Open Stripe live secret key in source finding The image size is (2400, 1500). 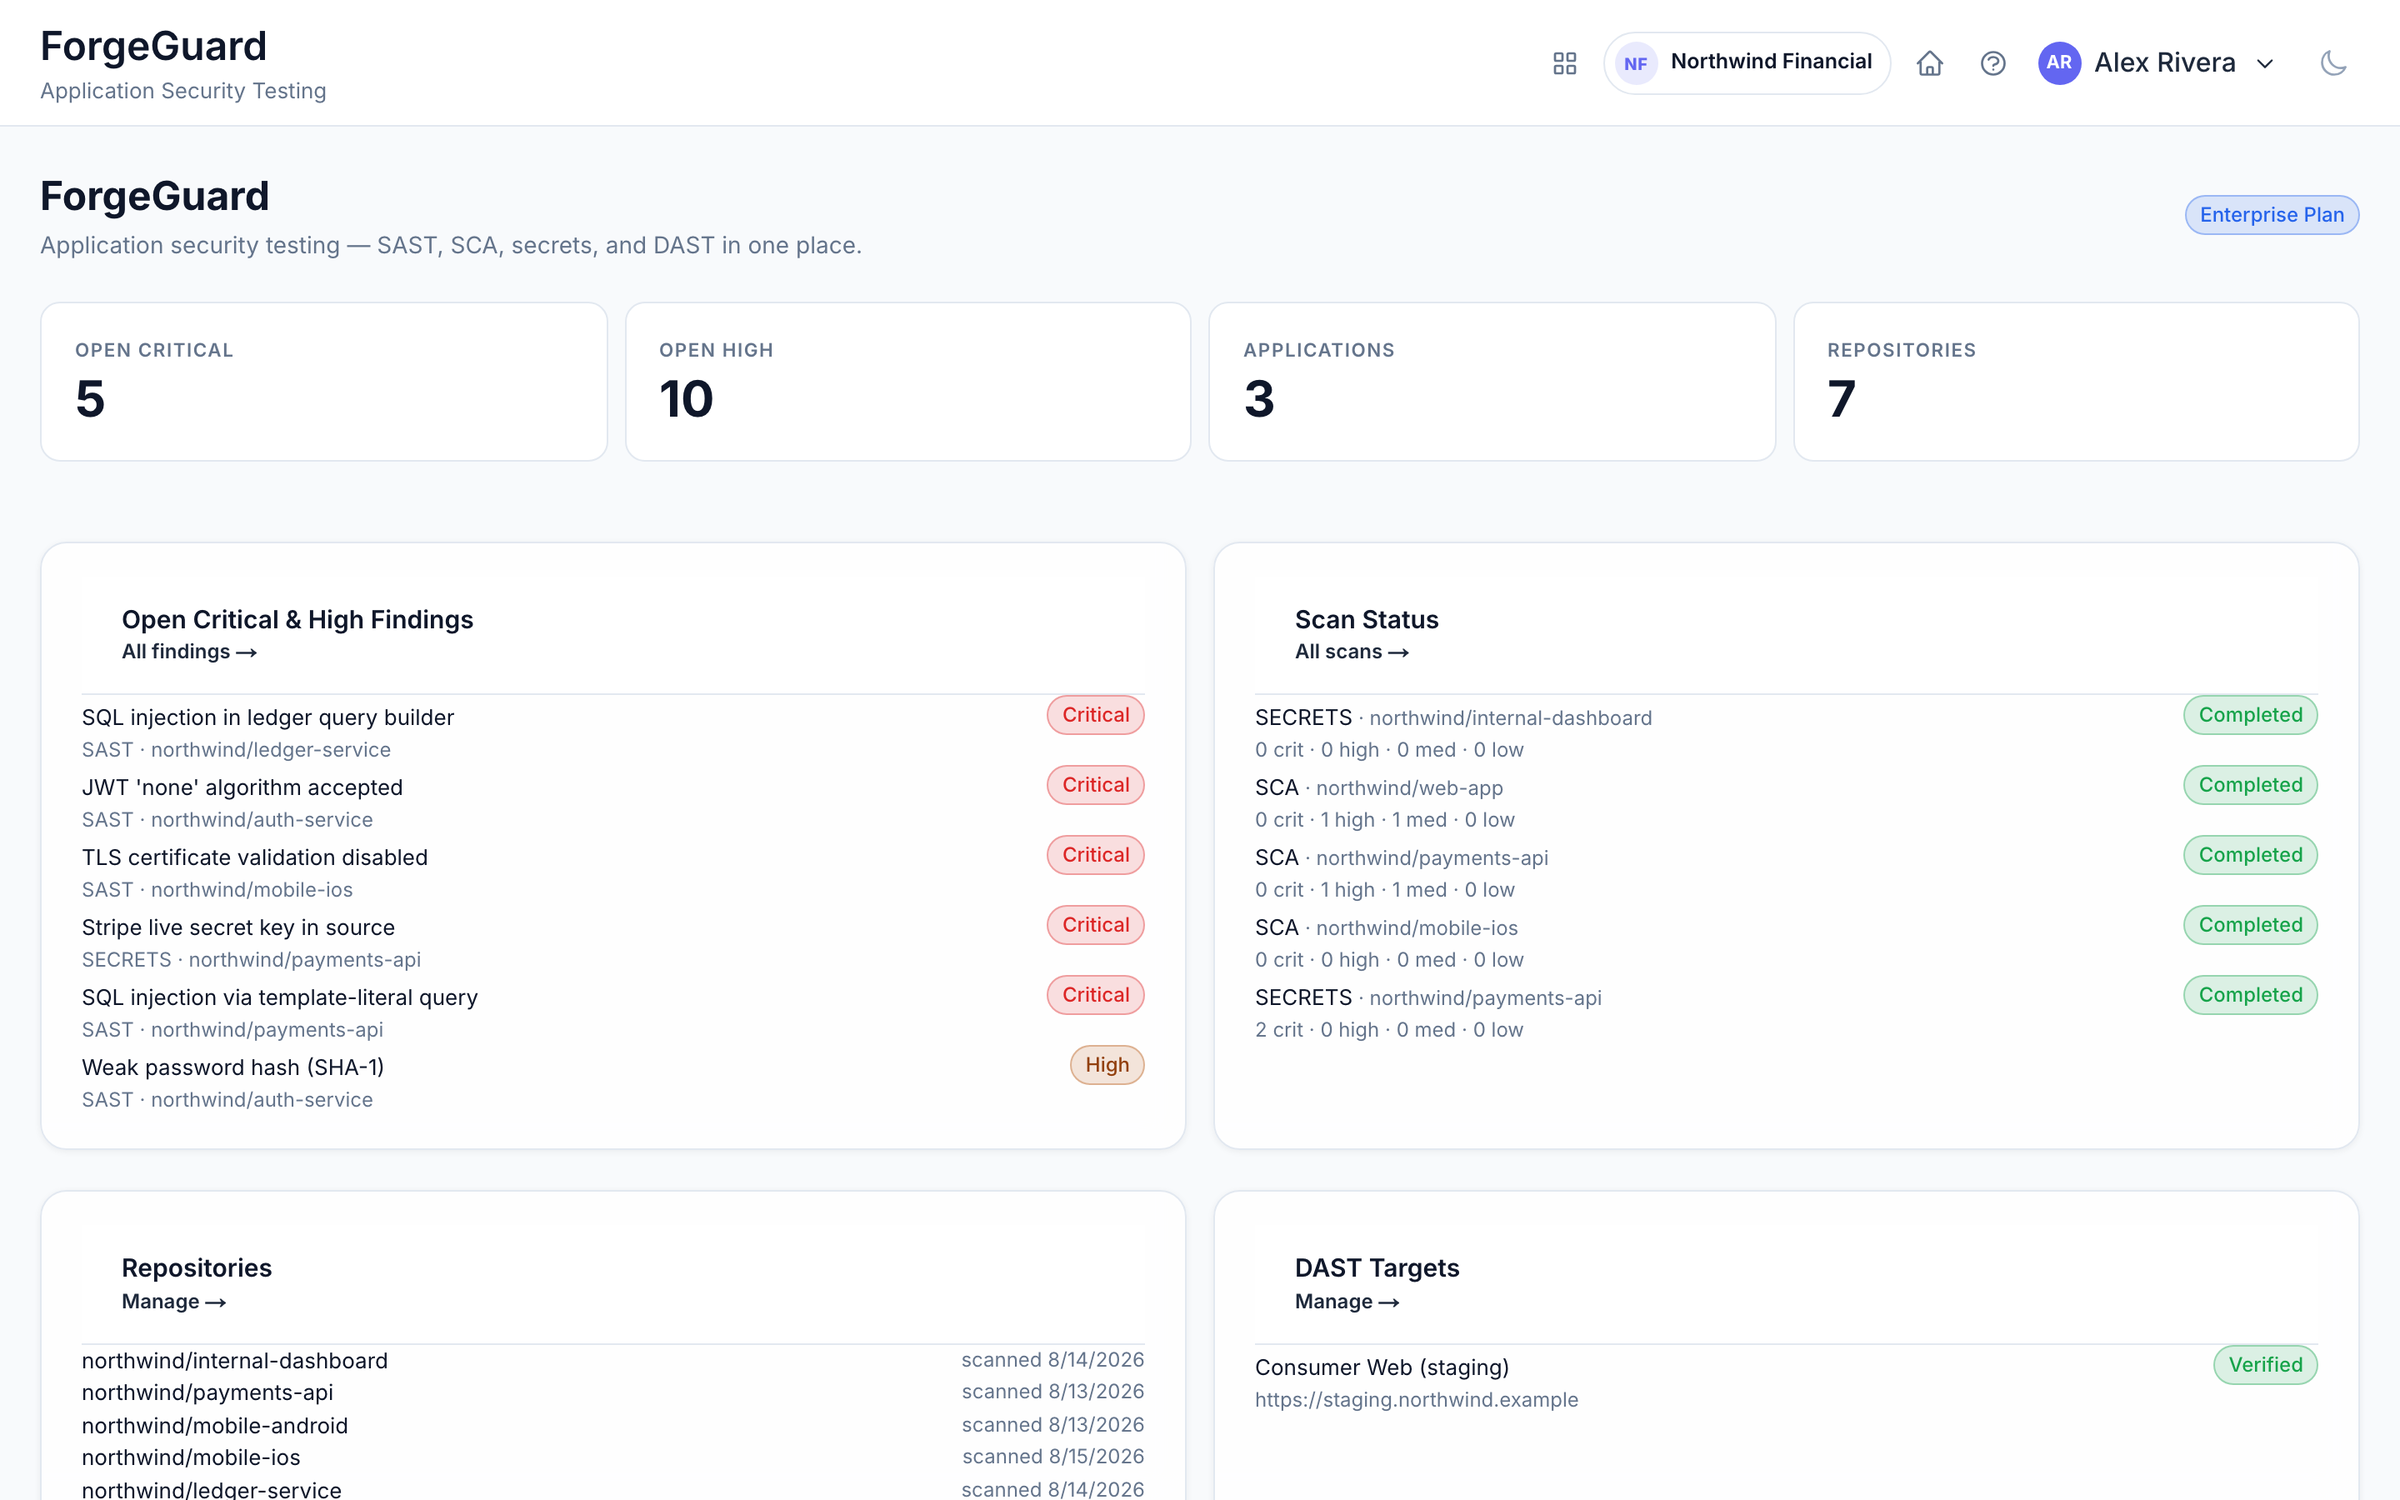613,942
